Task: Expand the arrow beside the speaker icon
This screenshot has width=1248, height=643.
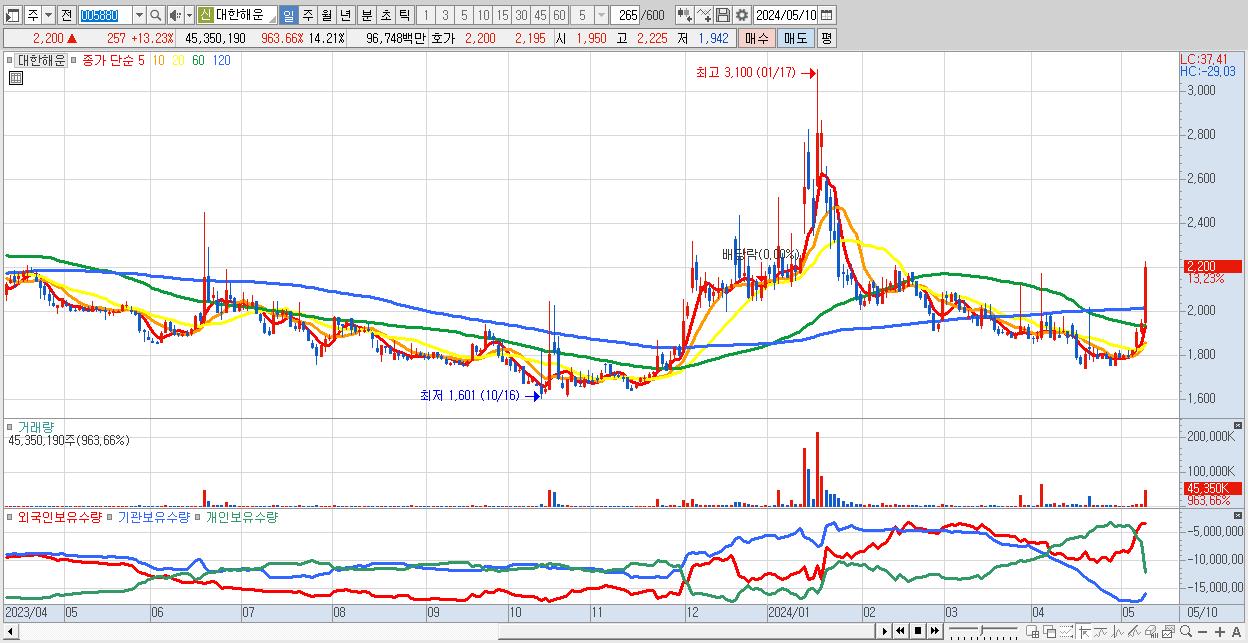Action: 189,15
